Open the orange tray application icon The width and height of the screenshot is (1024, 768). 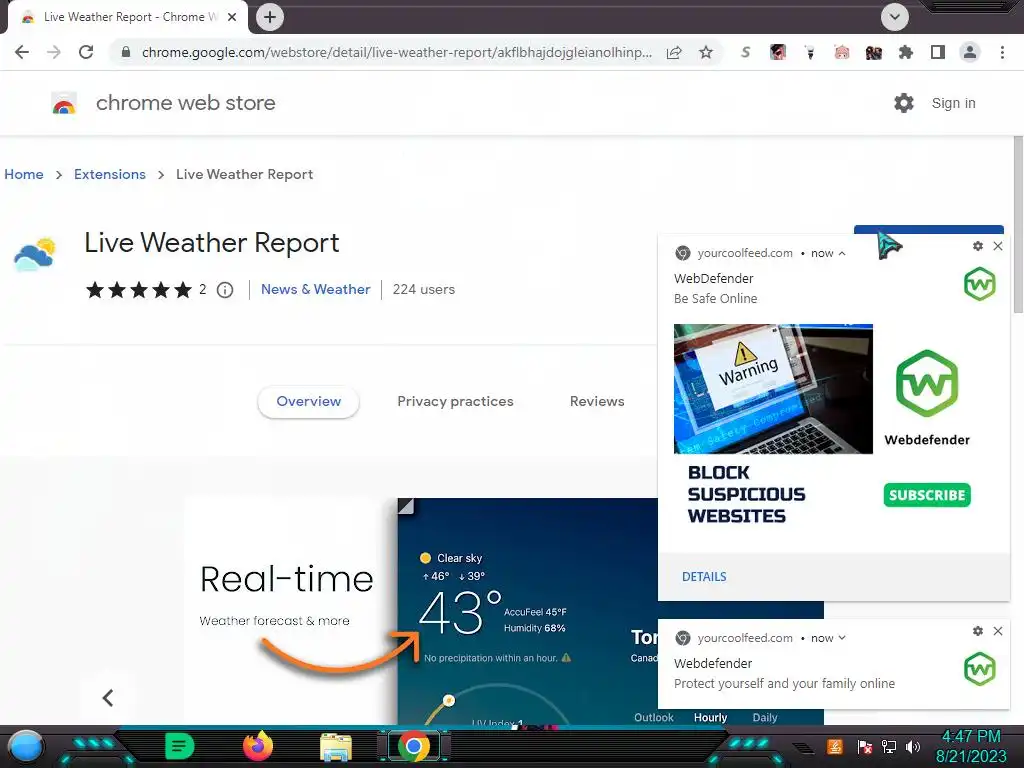[835, 746]
